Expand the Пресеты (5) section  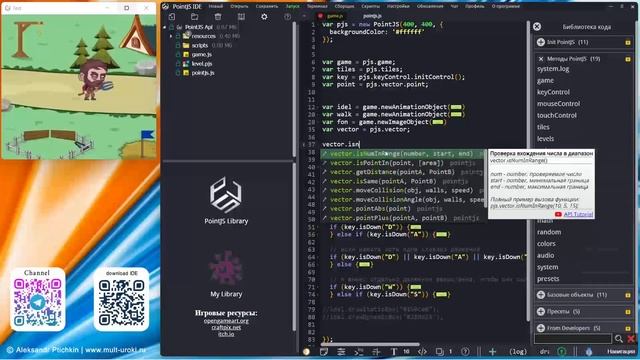click(x=541, y=311)
